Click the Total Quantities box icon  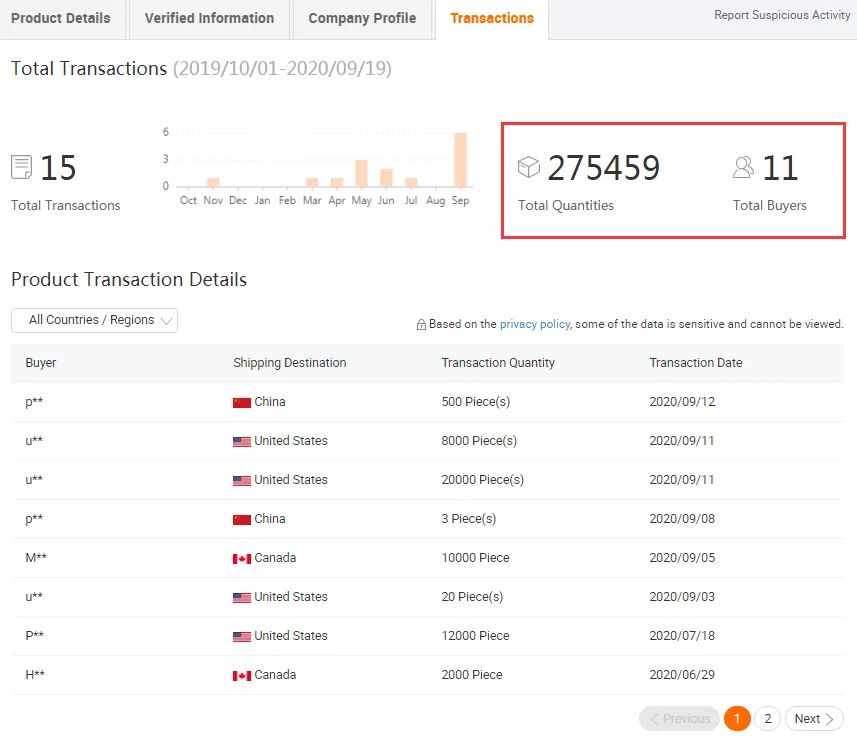[529, 167]
